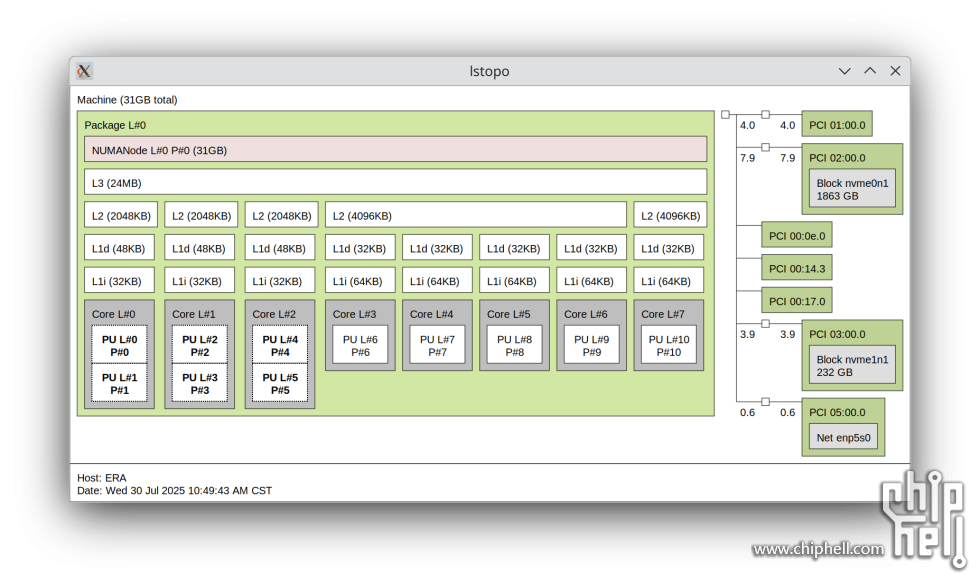The height and width of the screenshot is (584, 980).
Task: Click the PU L#6 P#6 box
Action: [360, 345]
